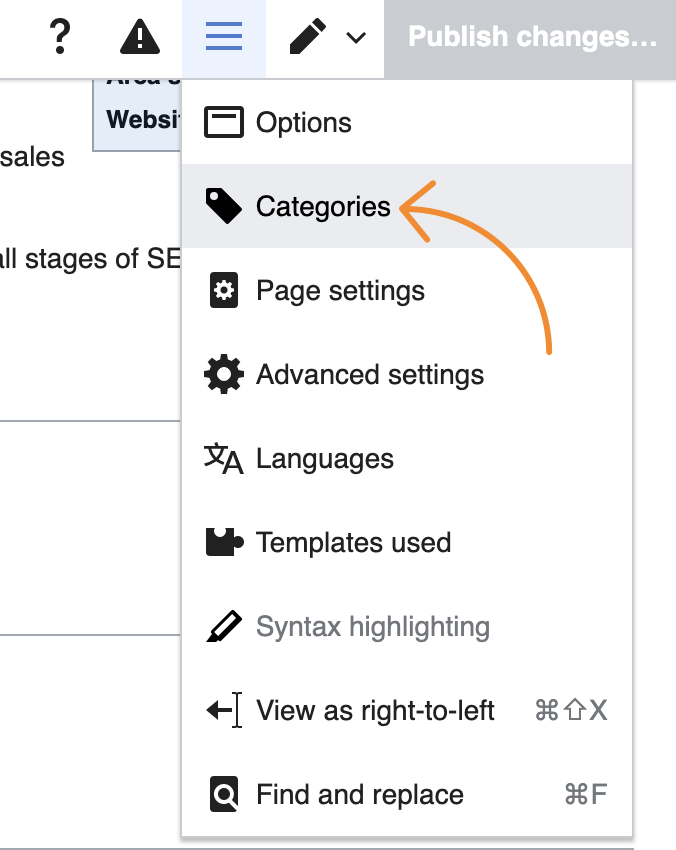Click the Categories tag icon
Viewport: 676px width, 850px height.
[225, 206]
